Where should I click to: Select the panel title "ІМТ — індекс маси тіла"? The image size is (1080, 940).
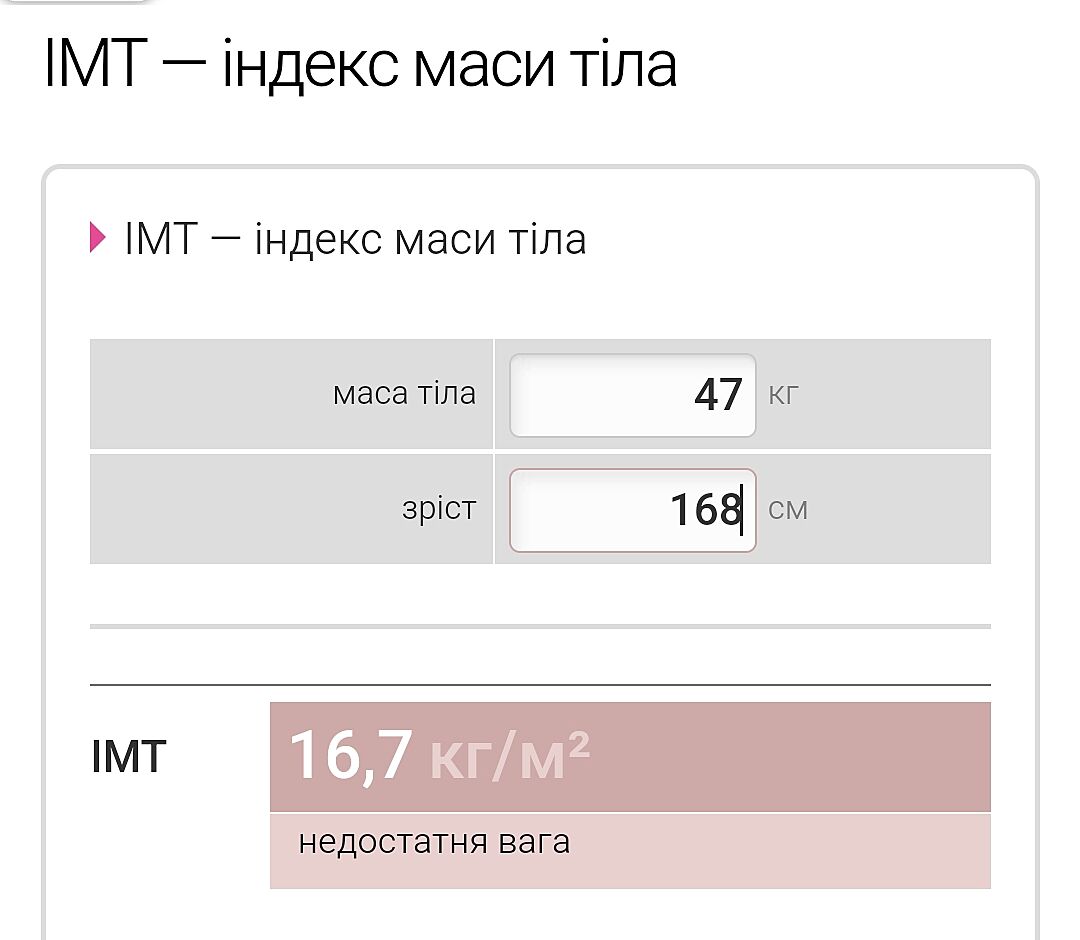(x=355, y=240)
